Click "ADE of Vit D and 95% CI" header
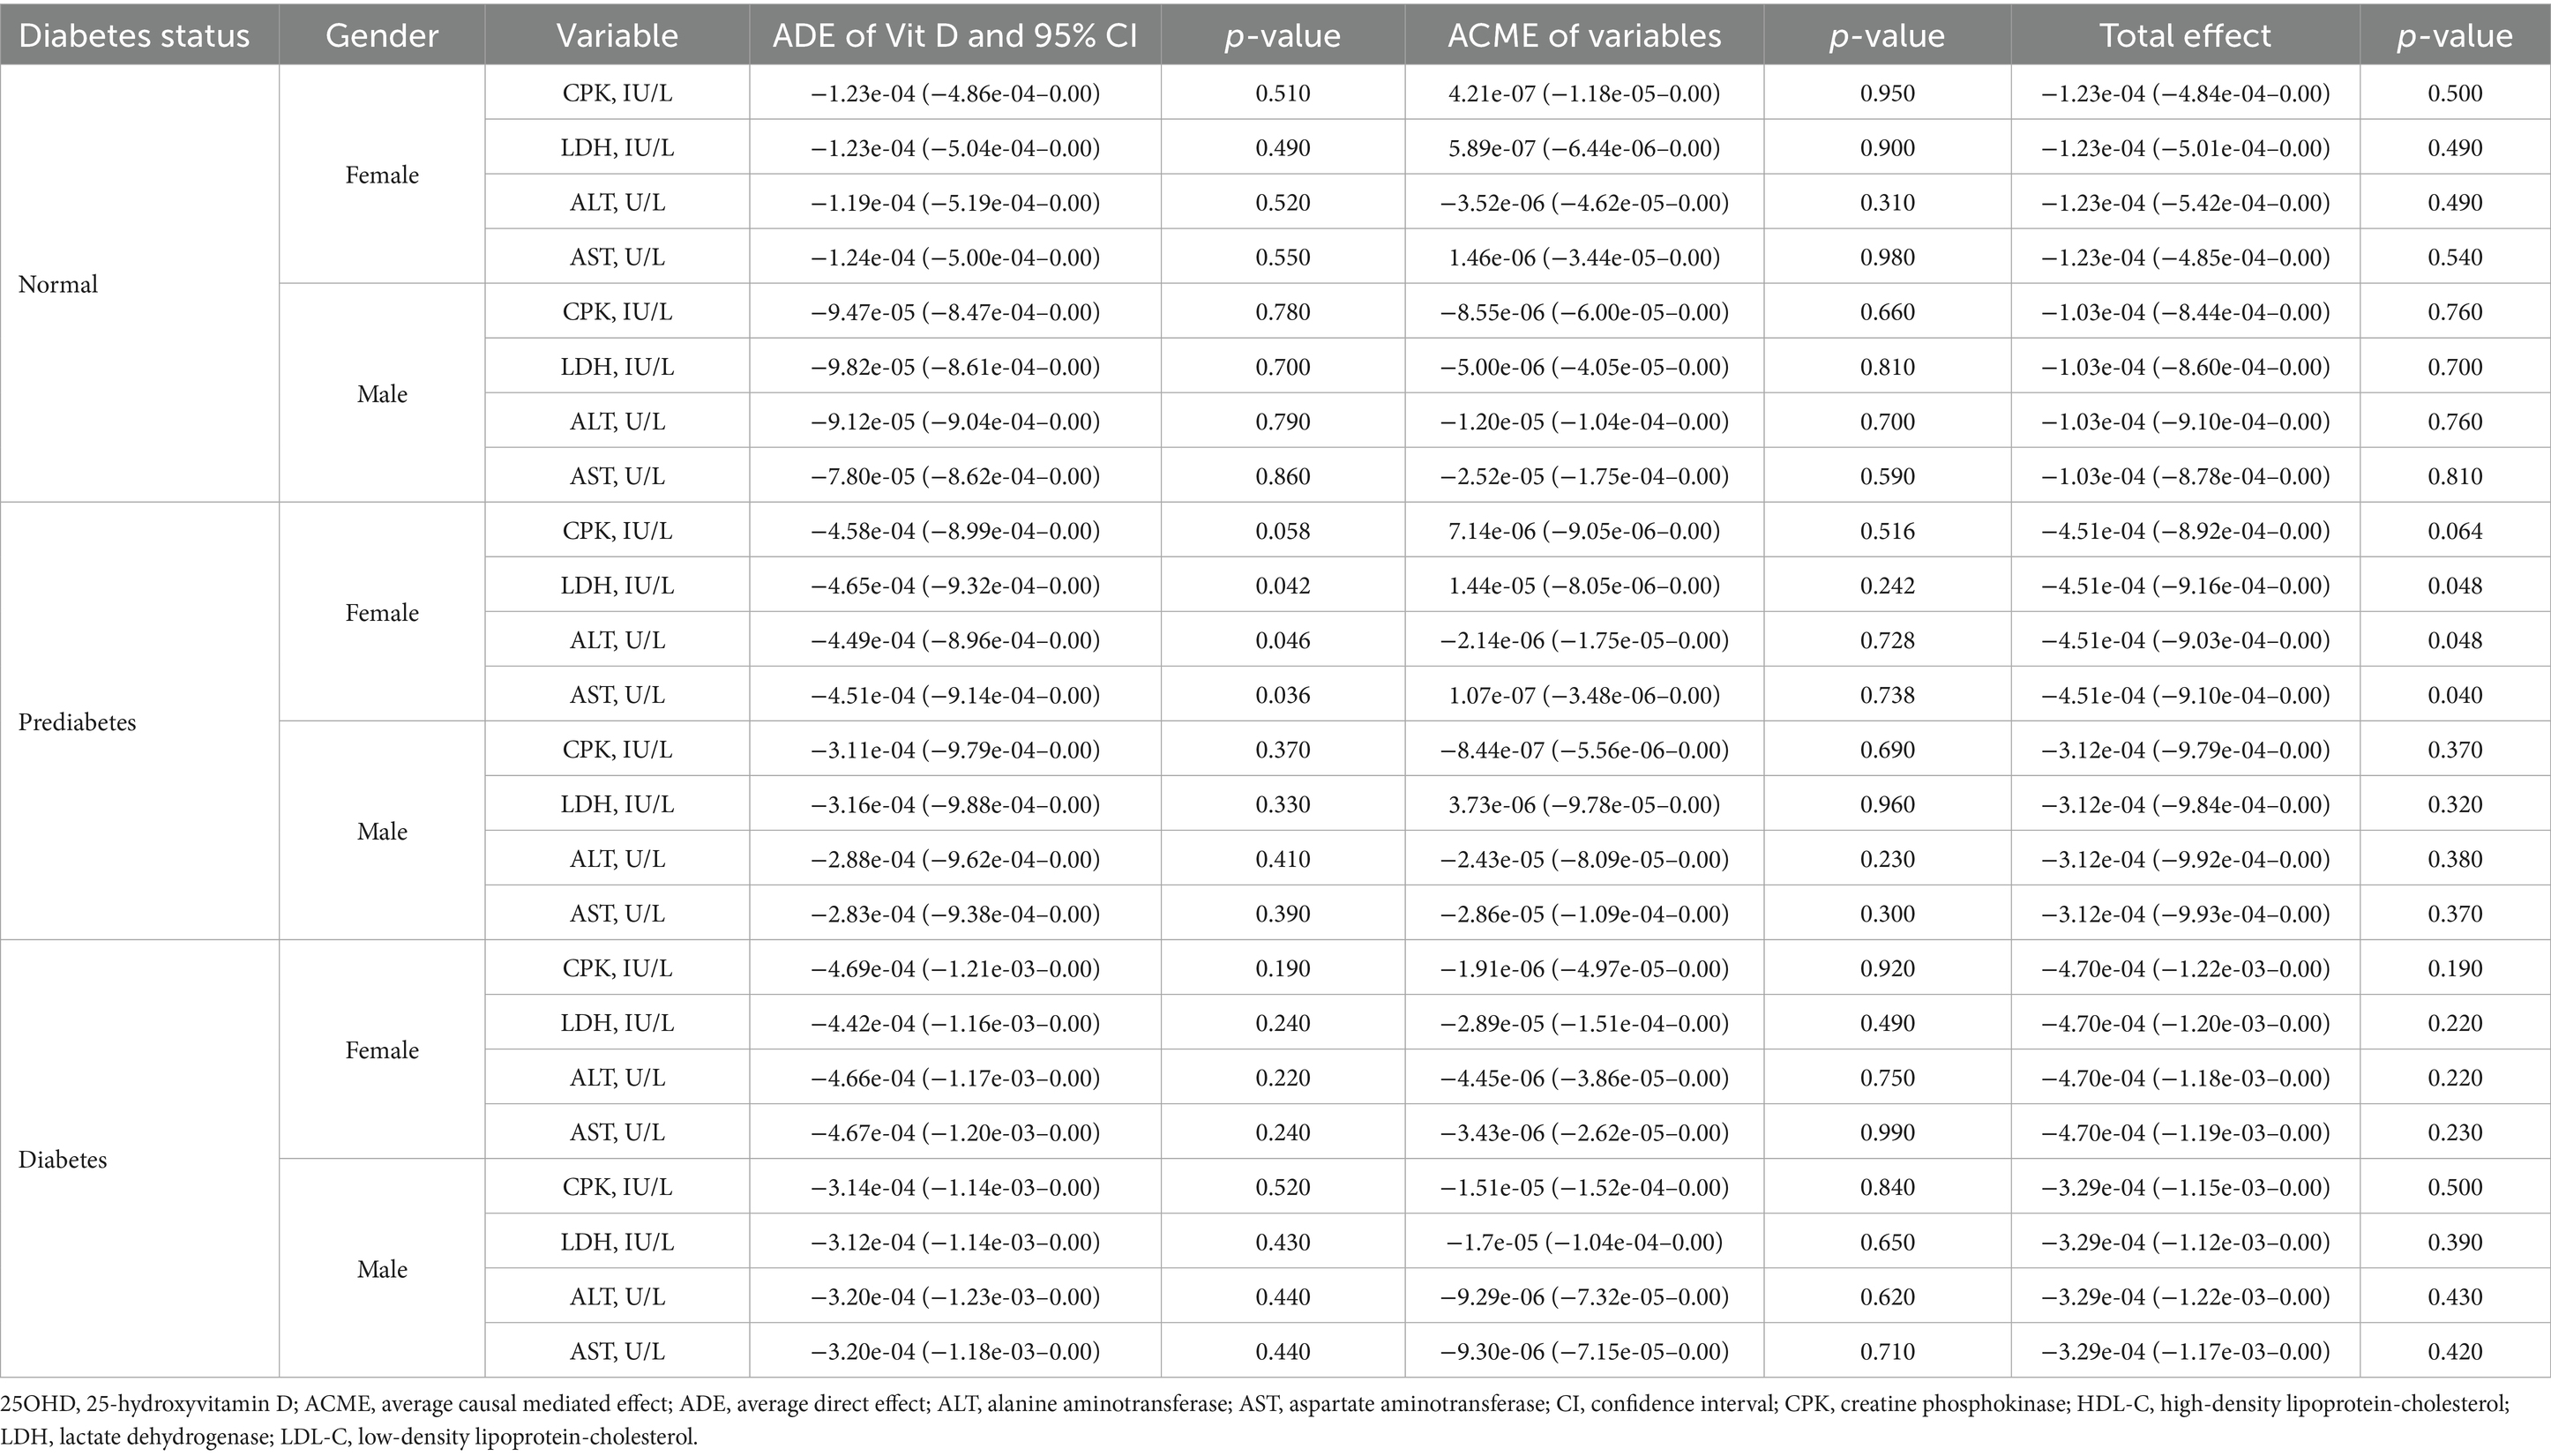Image resolution: width=2551 pixels, height=1456 pixels. 955,36
